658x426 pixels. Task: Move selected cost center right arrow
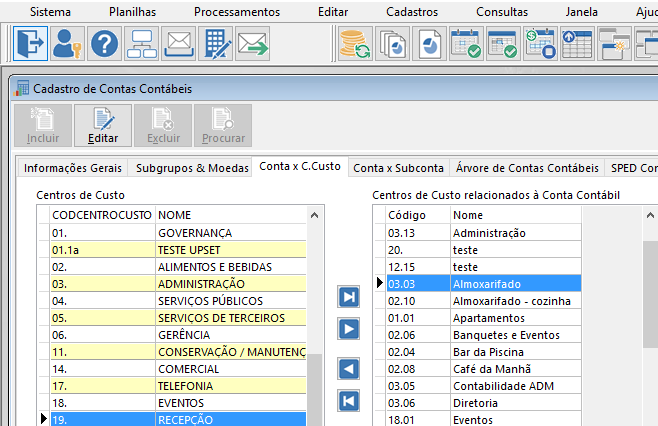pos(349,329)
